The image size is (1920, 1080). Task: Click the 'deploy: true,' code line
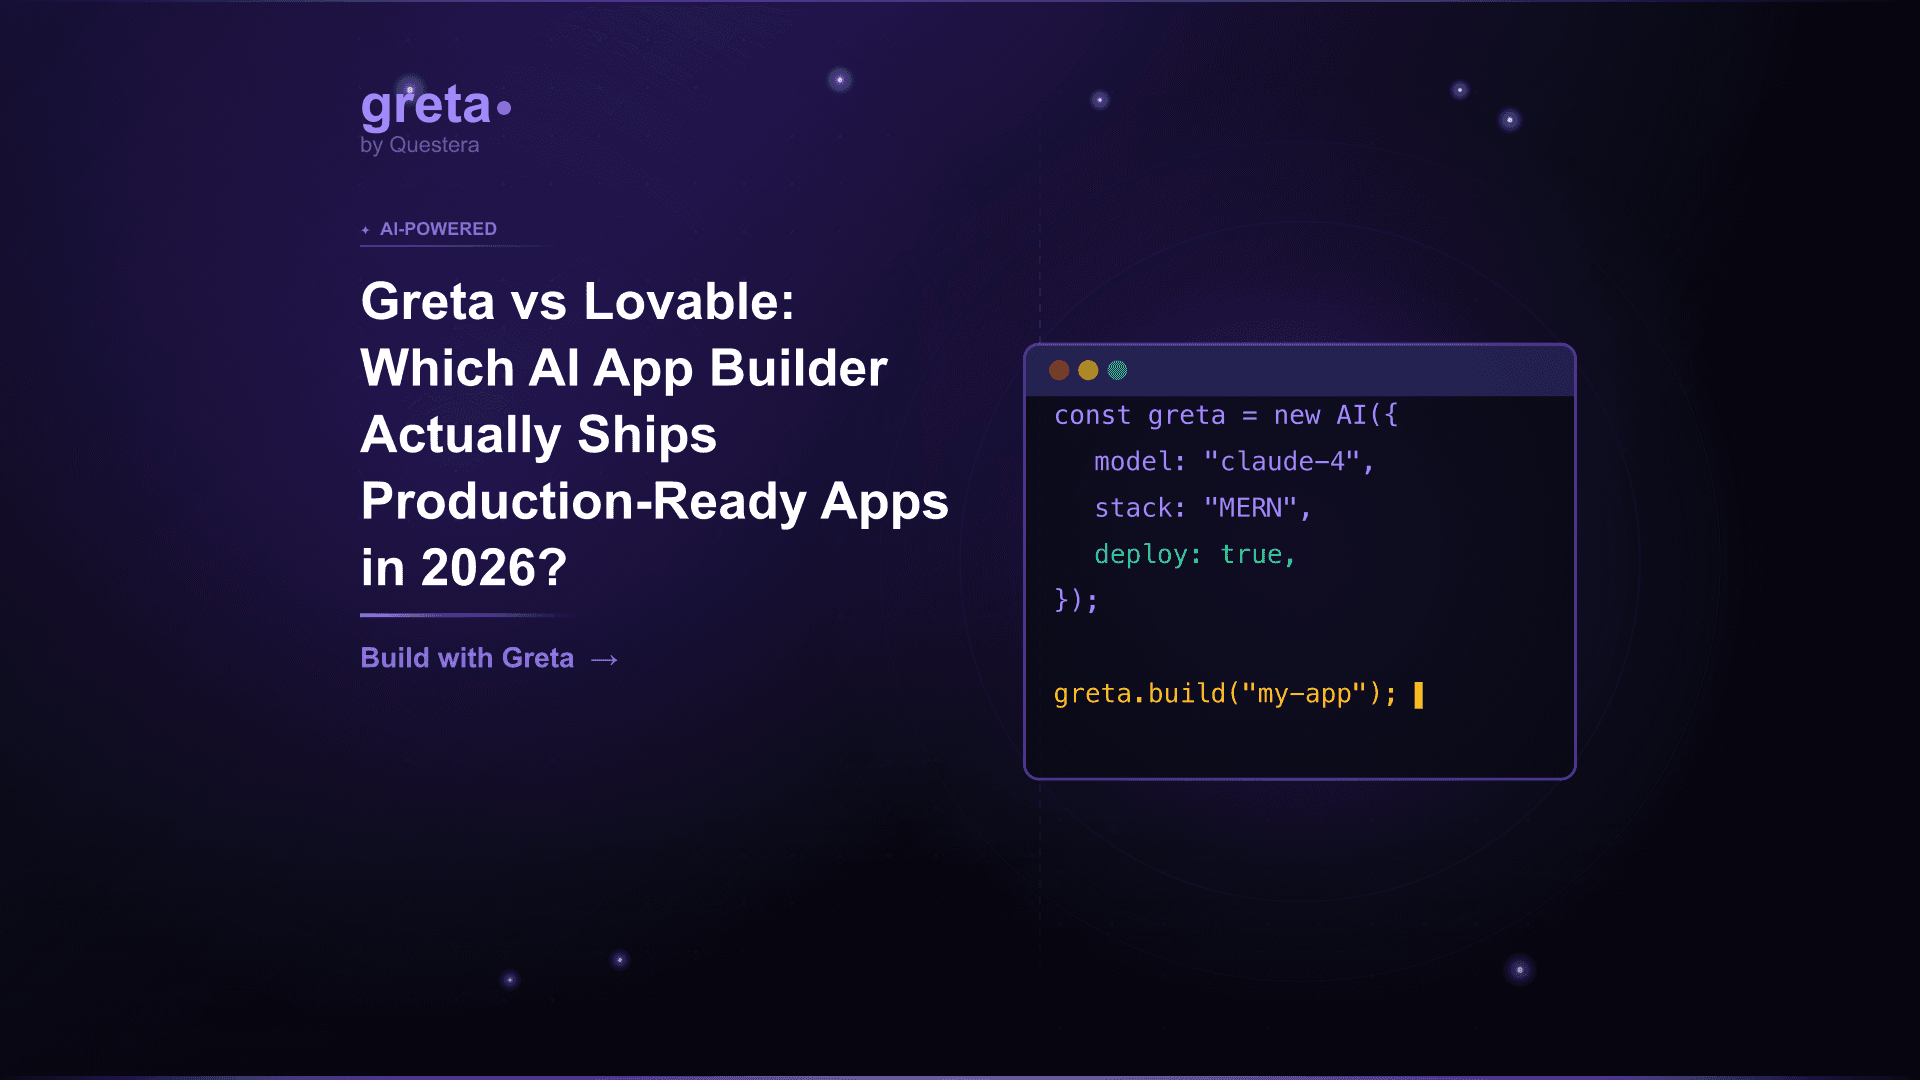[1195, 554]
